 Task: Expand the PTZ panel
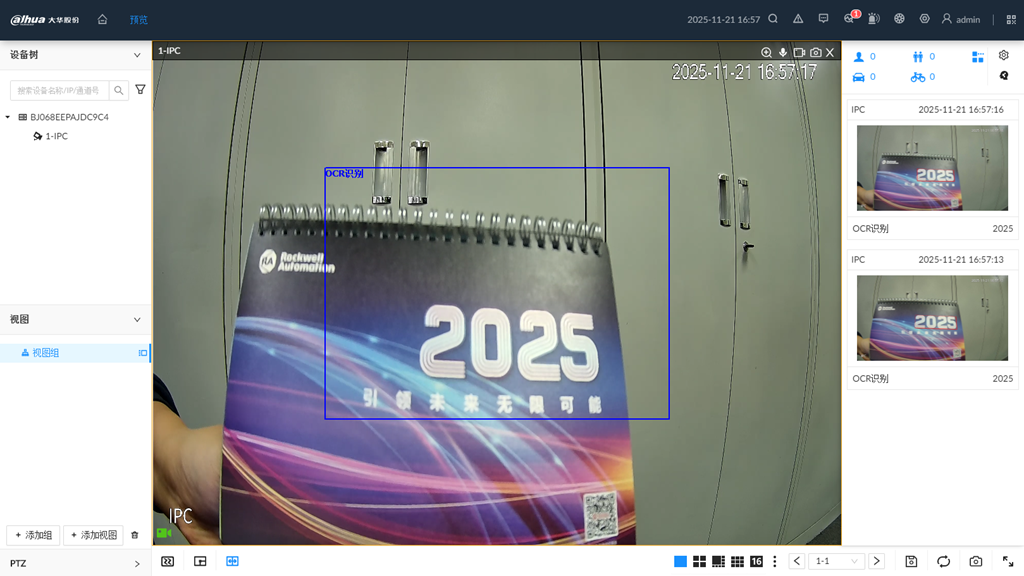pos(137,564)
